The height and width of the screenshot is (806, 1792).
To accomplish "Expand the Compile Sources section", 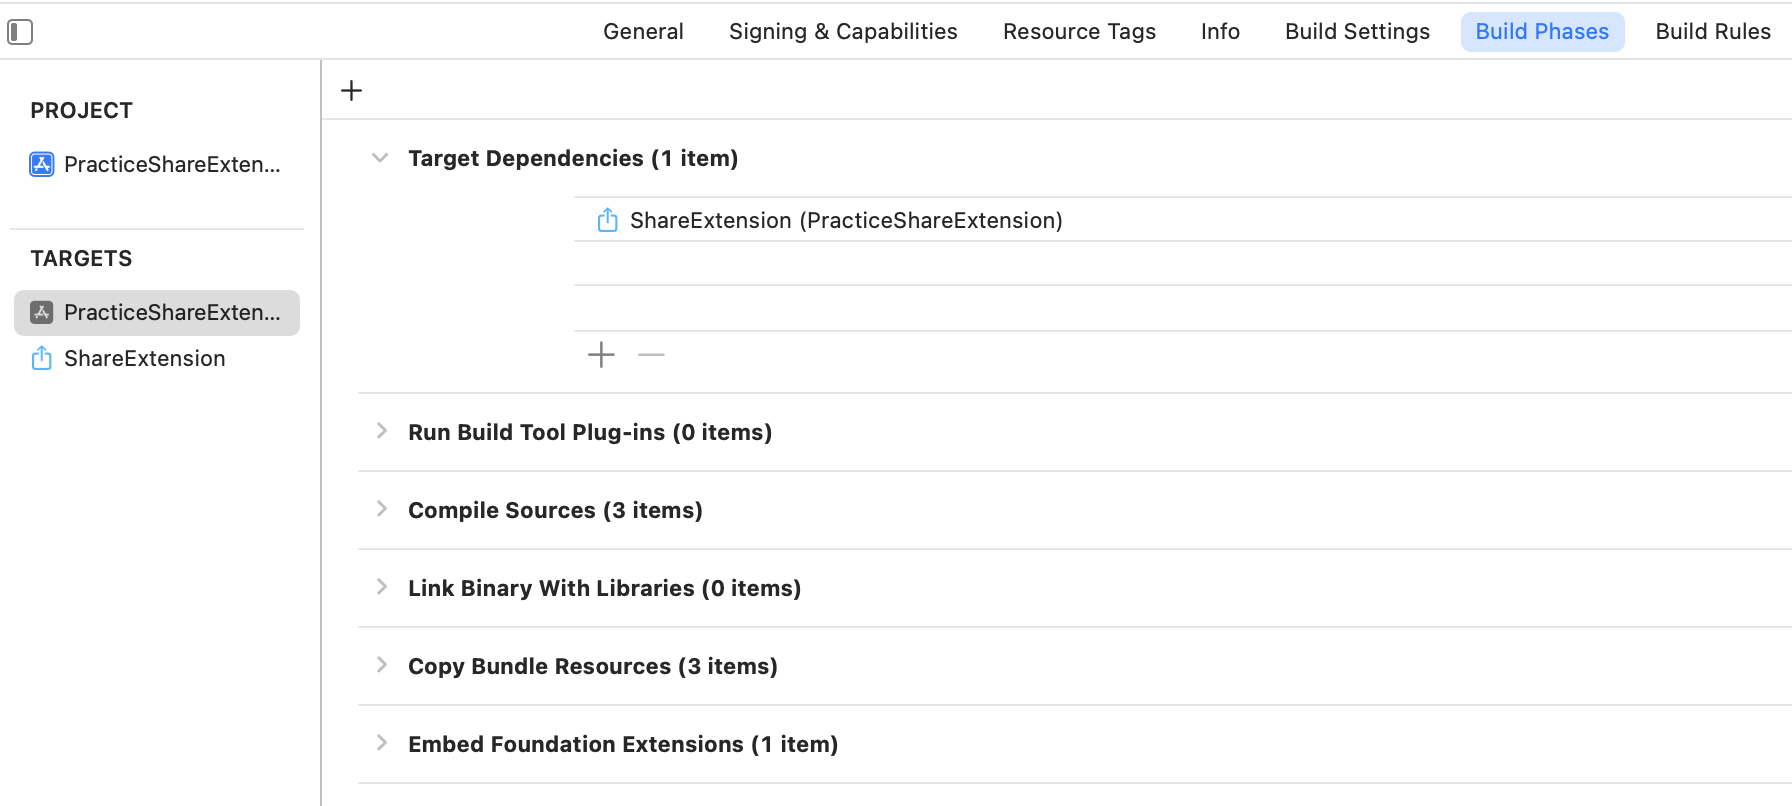I will click(381, 509).
